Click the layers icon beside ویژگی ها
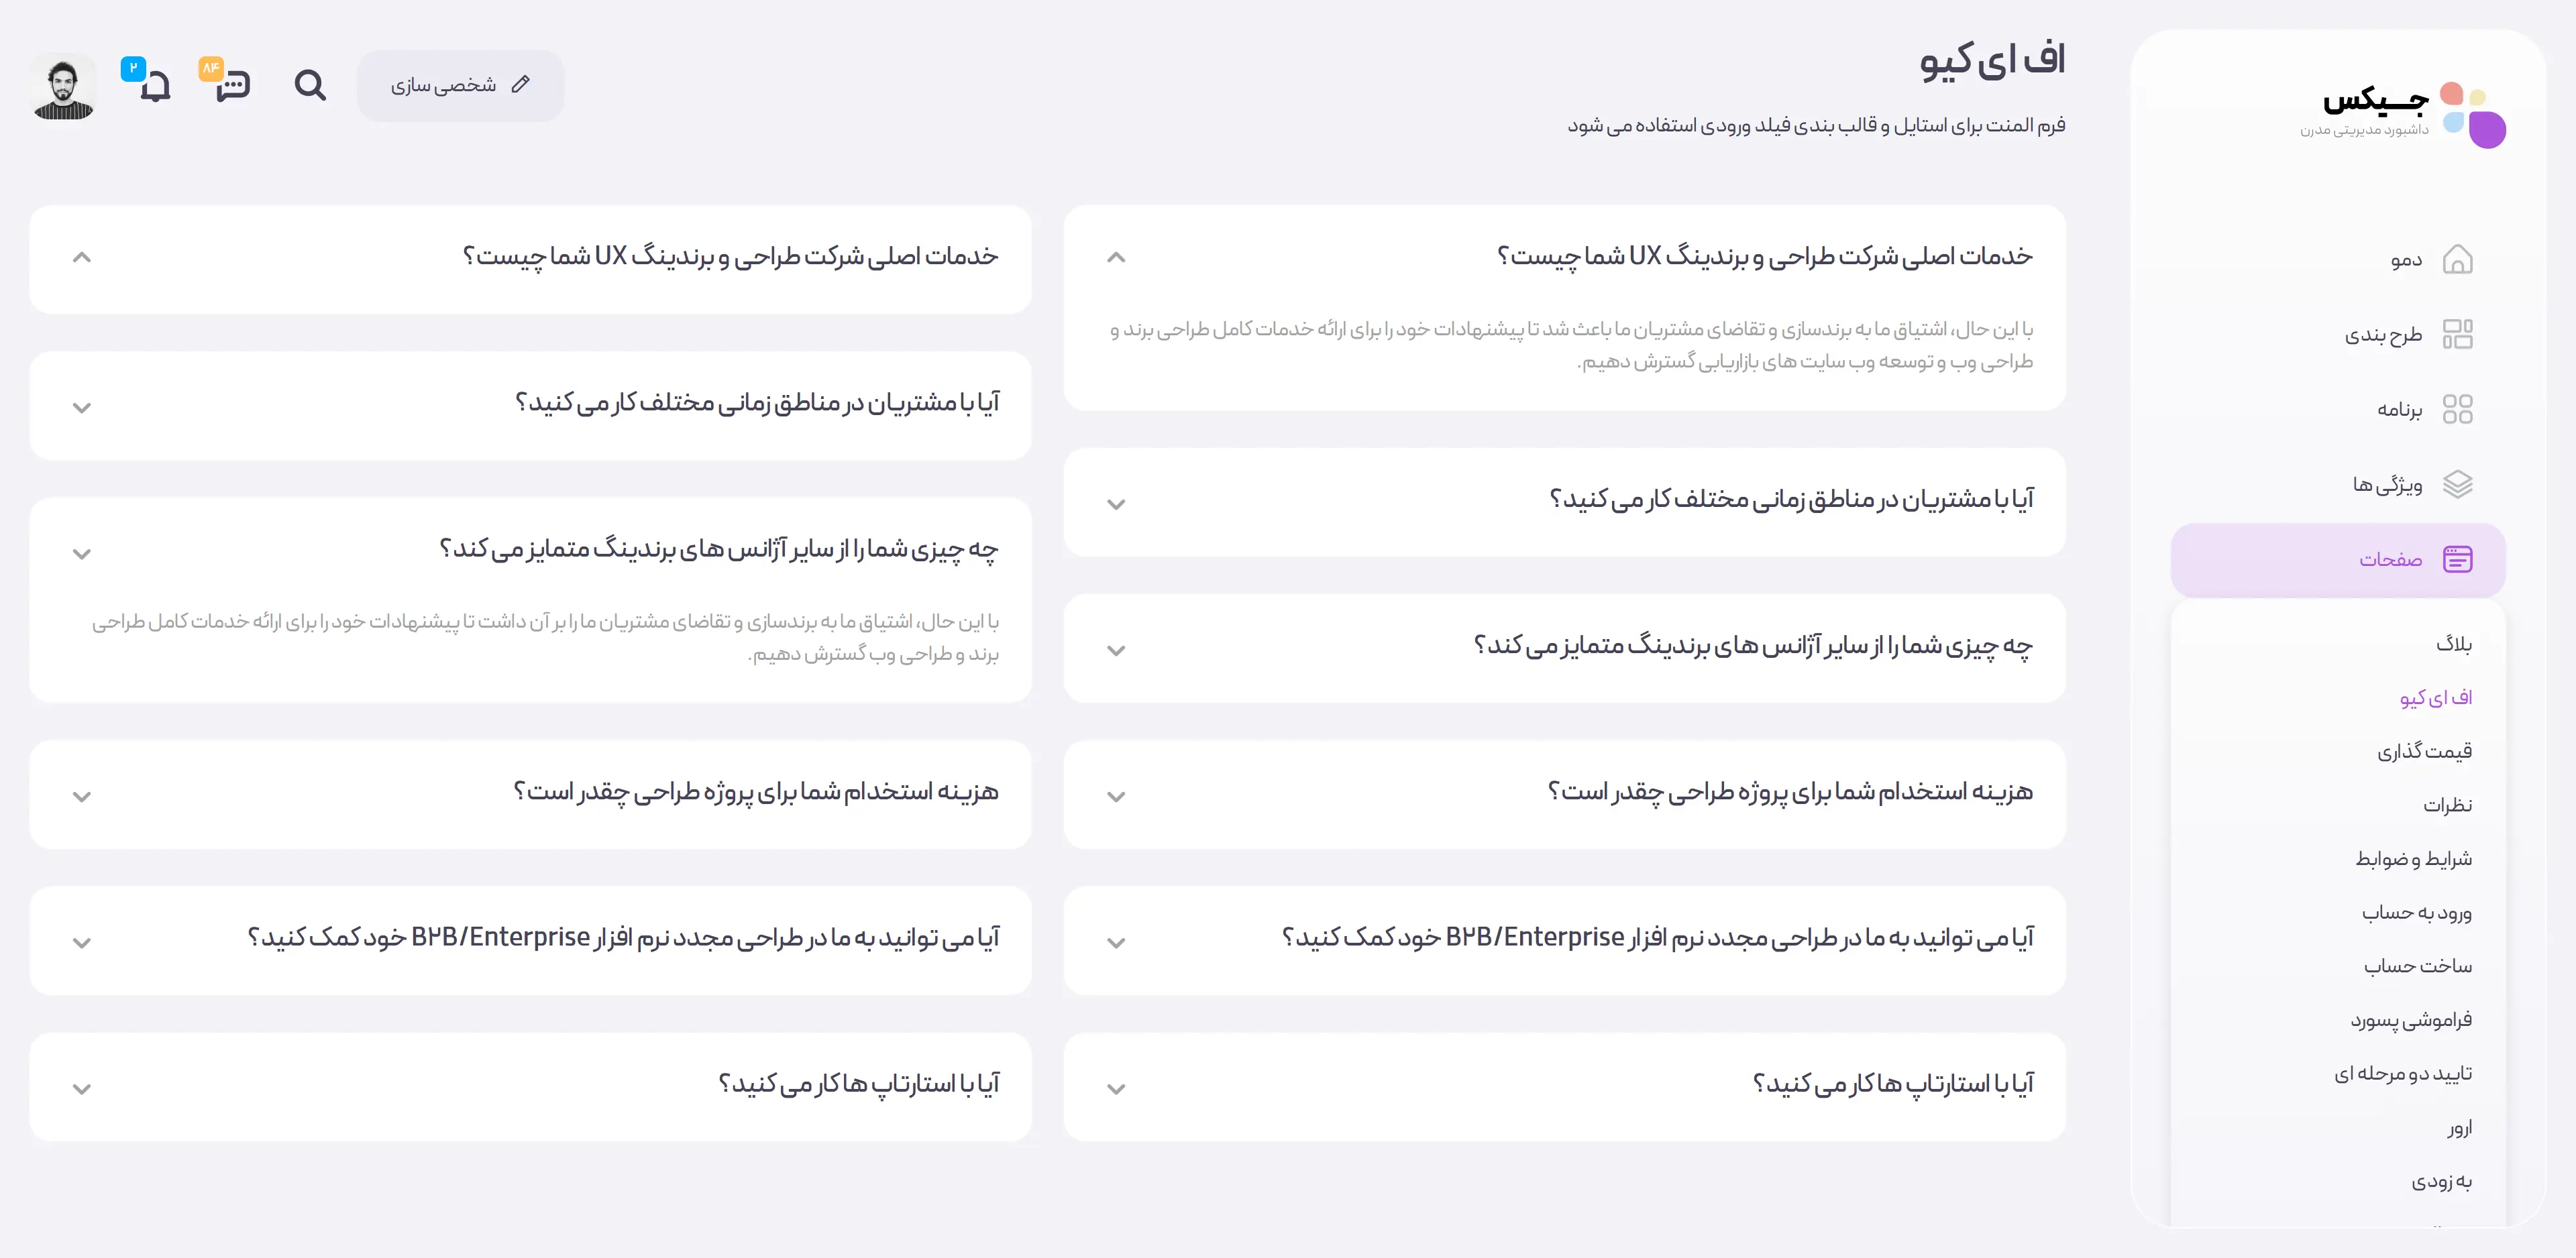 pos(2456,484)
